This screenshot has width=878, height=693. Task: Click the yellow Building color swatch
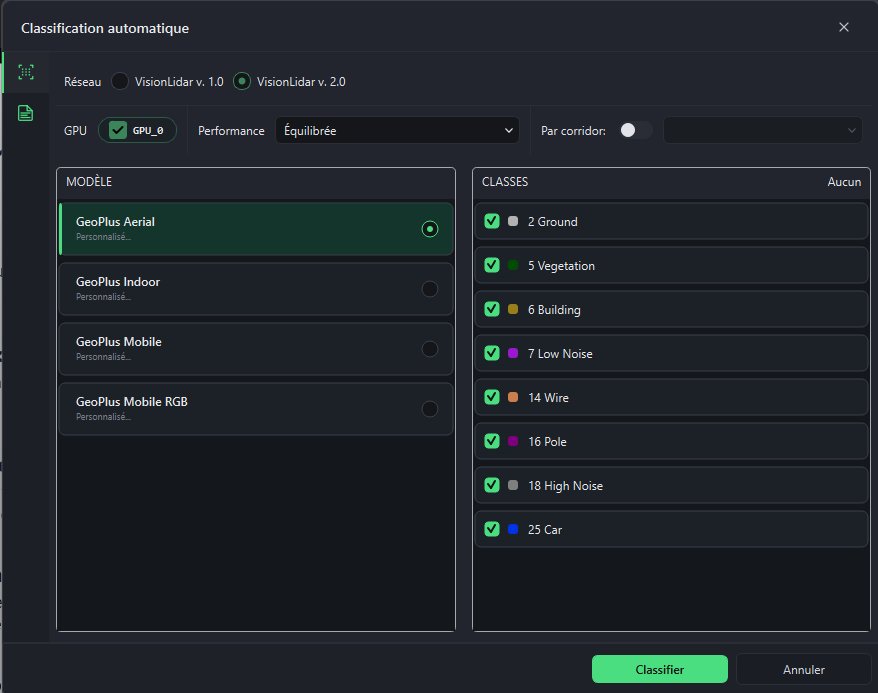[x=513, y=309]
